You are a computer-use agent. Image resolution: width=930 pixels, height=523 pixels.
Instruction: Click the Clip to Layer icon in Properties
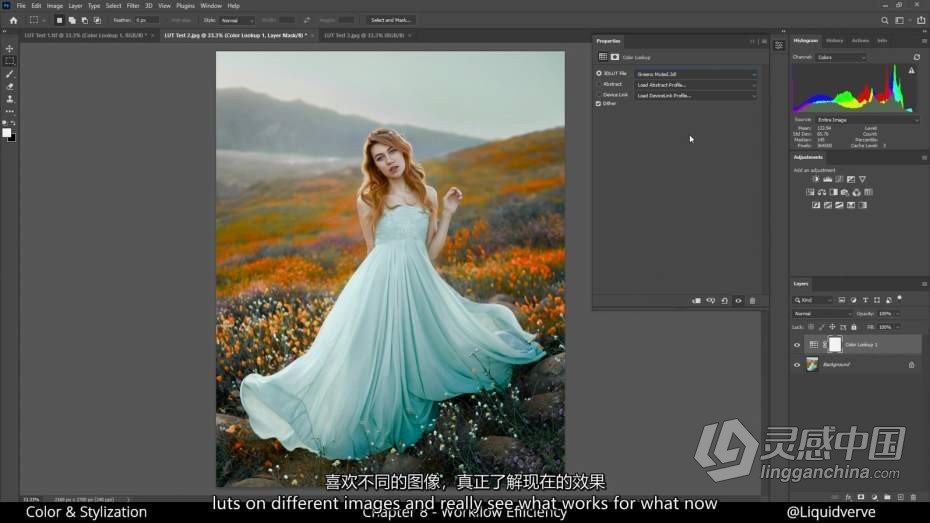click(x=696, y=301)
